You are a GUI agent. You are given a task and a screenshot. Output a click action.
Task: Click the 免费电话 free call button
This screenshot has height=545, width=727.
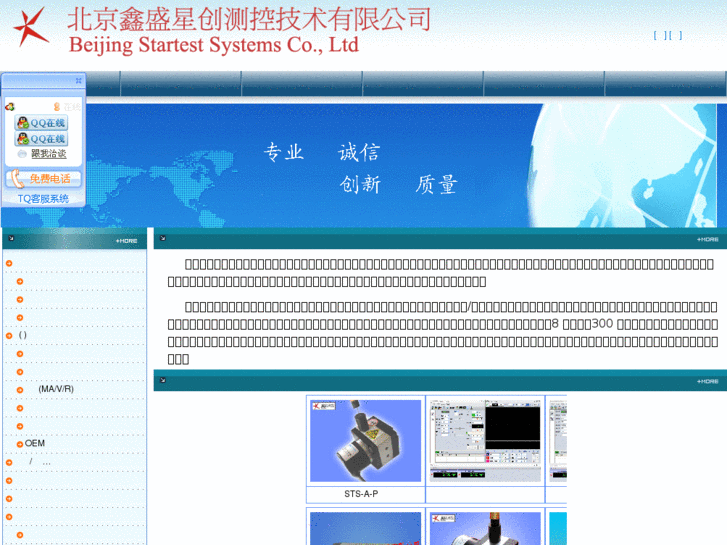(43, 179)
